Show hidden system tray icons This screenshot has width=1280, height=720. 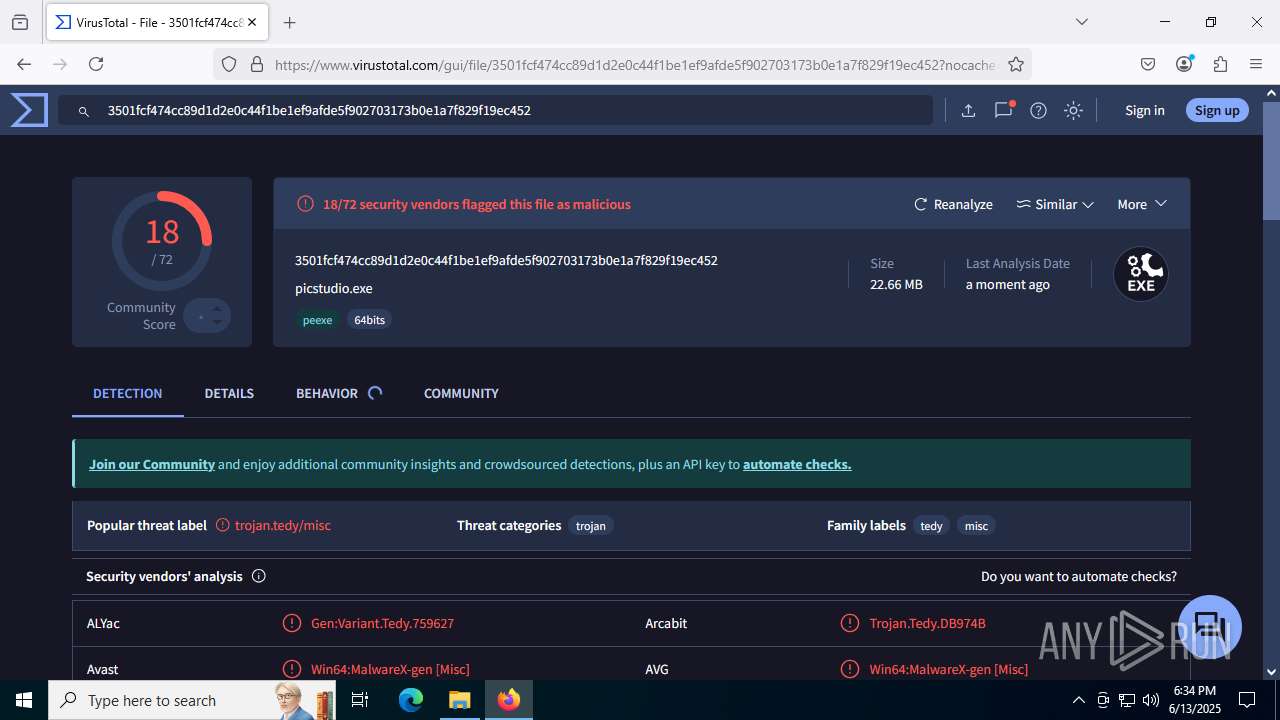click(1078, 700)
